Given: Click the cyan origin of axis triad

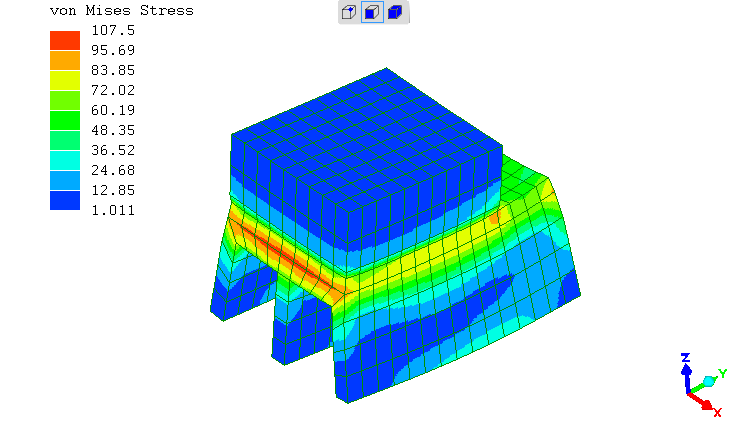Looking at the screenshot, I should coord(708,381).
